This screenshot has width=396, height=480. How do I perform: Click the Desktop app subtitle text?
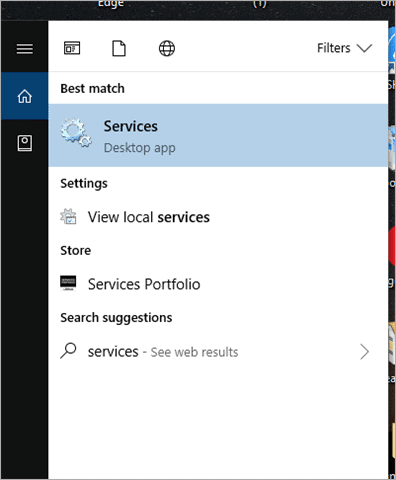(x=140, y=148)
